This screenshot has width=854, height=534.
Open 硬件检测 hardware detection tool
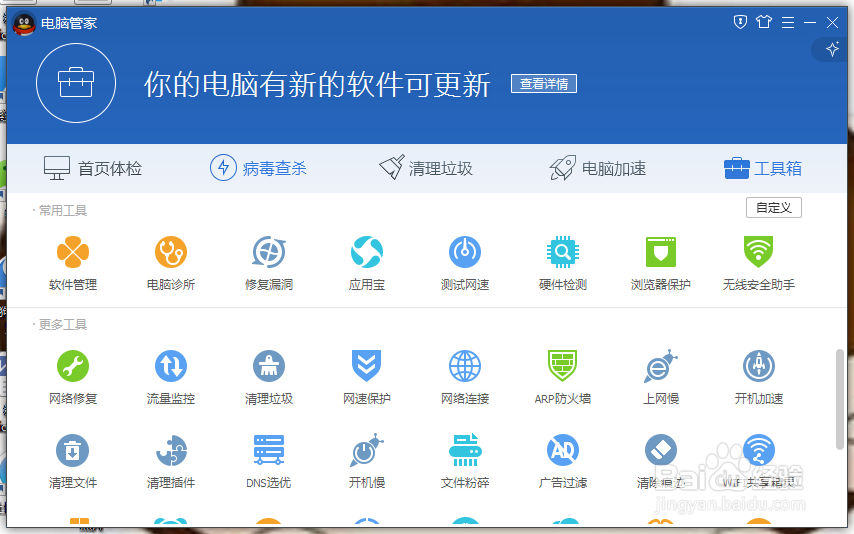click(563, 263)
